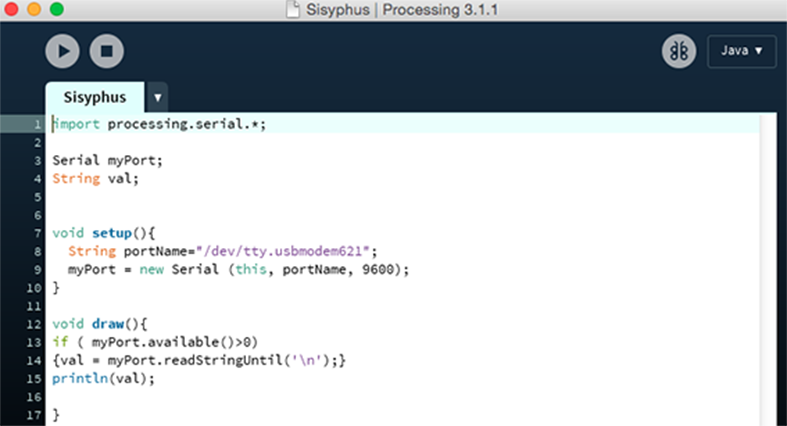Select the Sisyphus sketch tab

(95, 97)
